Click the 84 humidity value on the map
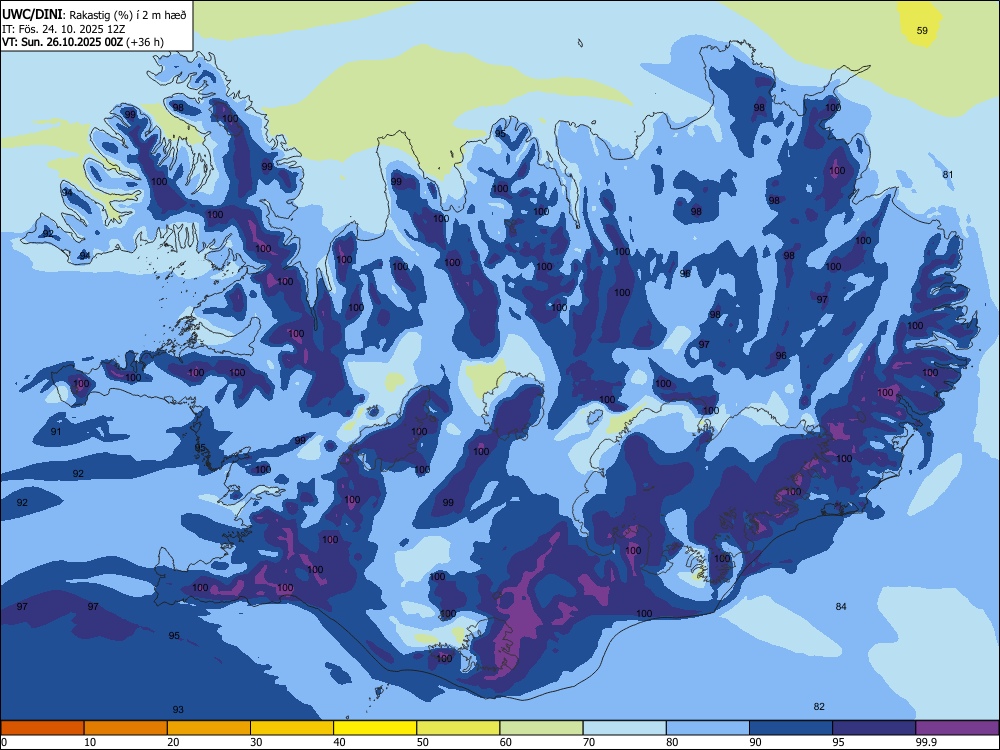Viewport: 1000px width, 750px height. (841, 607)
